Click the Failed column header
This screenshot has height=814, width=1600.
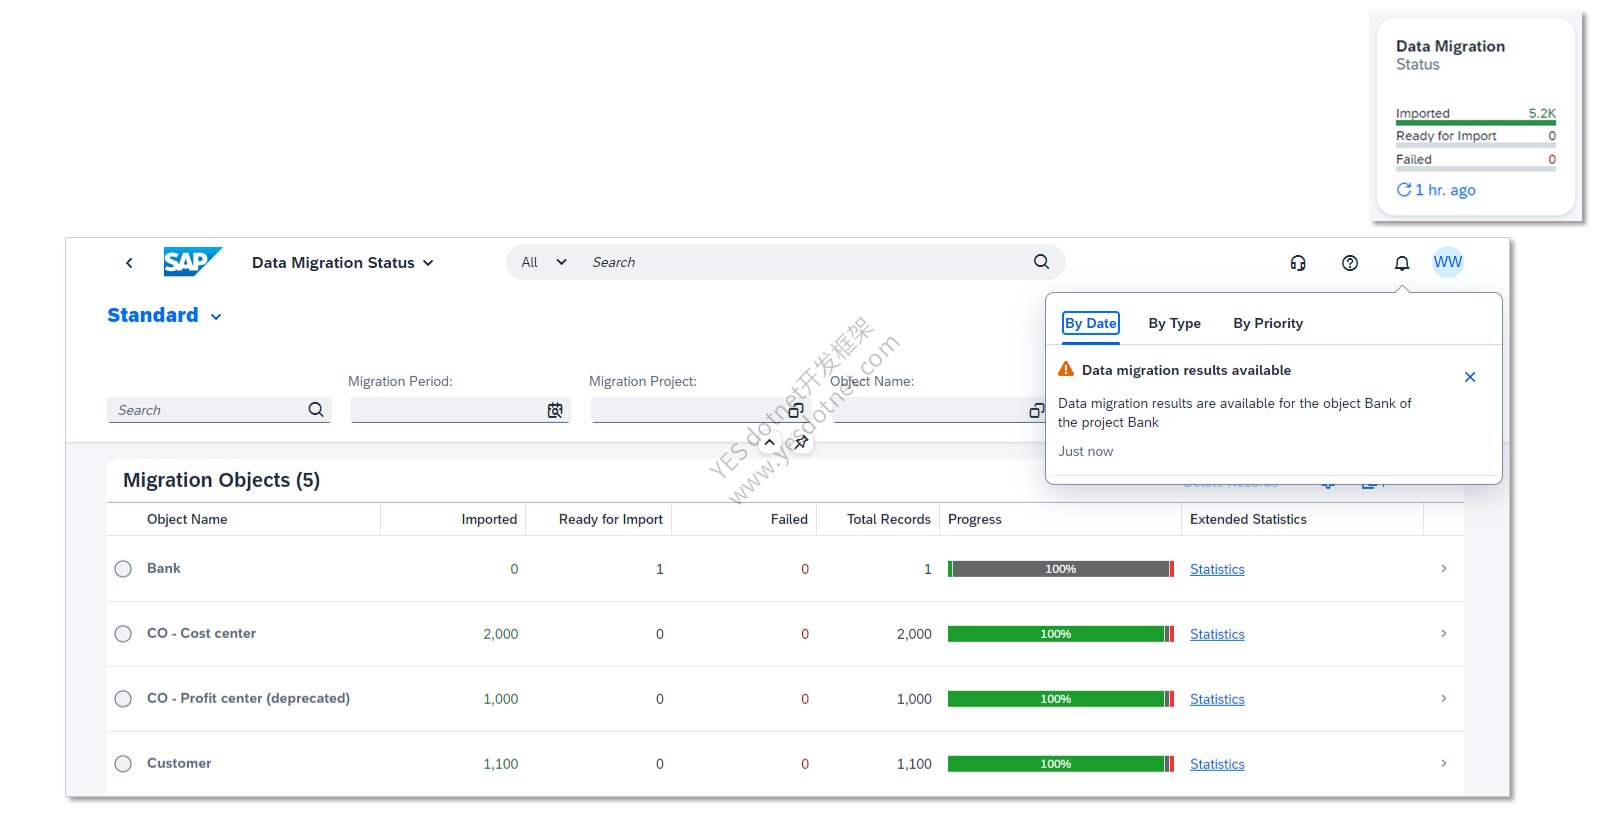(789, 519)
